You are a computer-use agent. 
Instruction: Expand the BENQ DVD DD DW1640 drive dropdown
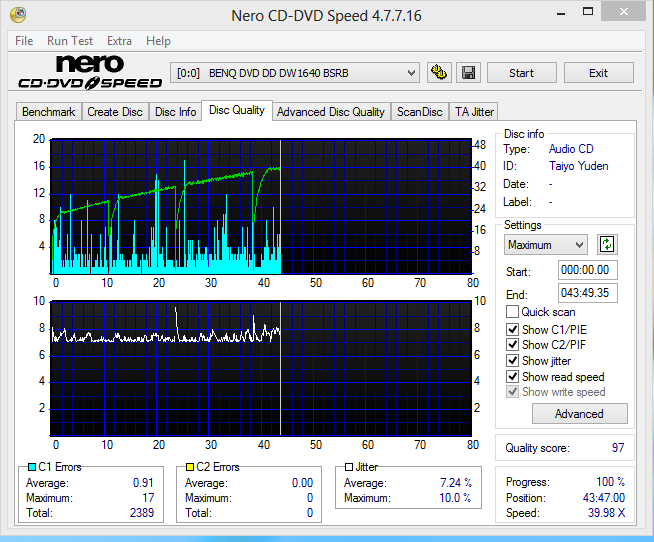[x=294, y=73]
